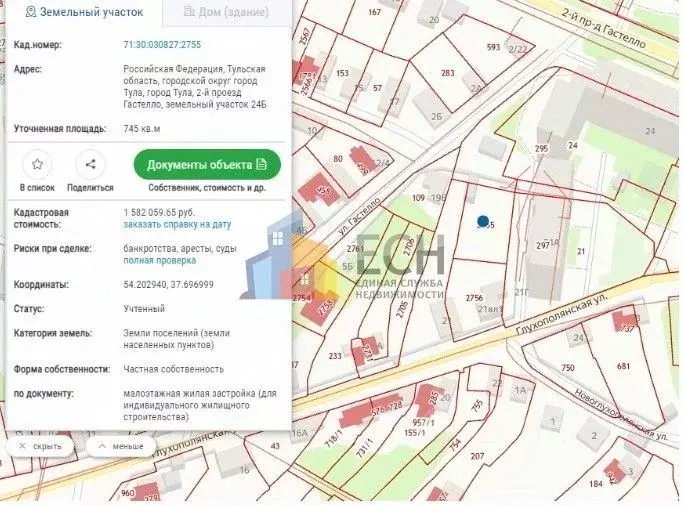Click the blue parcel marker on map
The height and width of the screenshot is (506, 684).
point(482,222)
